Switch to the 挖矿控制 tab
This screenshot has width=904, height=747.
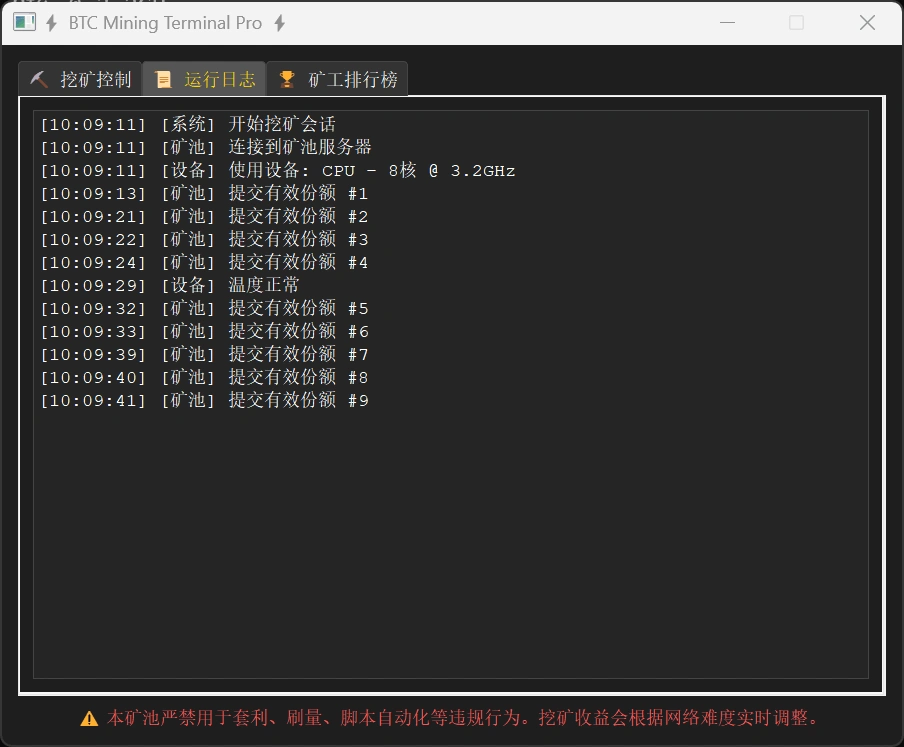click(81, 80)
